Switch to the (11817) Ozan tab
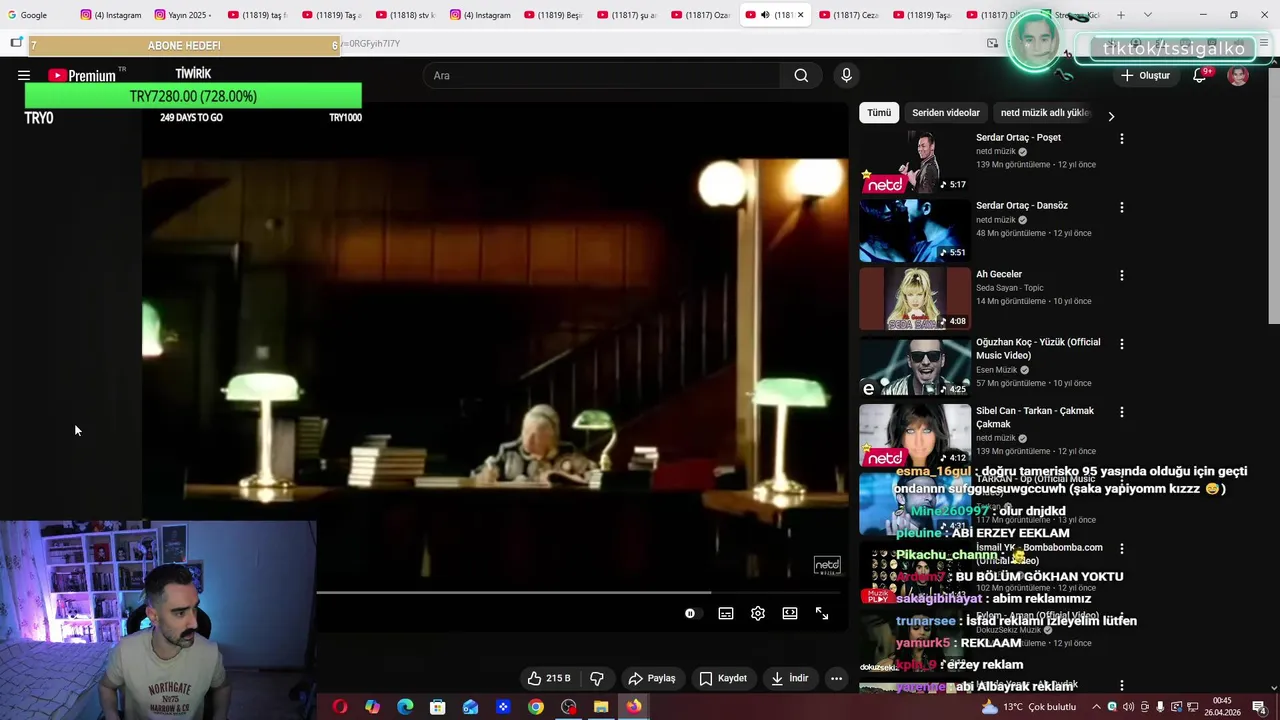This screenshot has height=720, width=1280. coord(700,15)
